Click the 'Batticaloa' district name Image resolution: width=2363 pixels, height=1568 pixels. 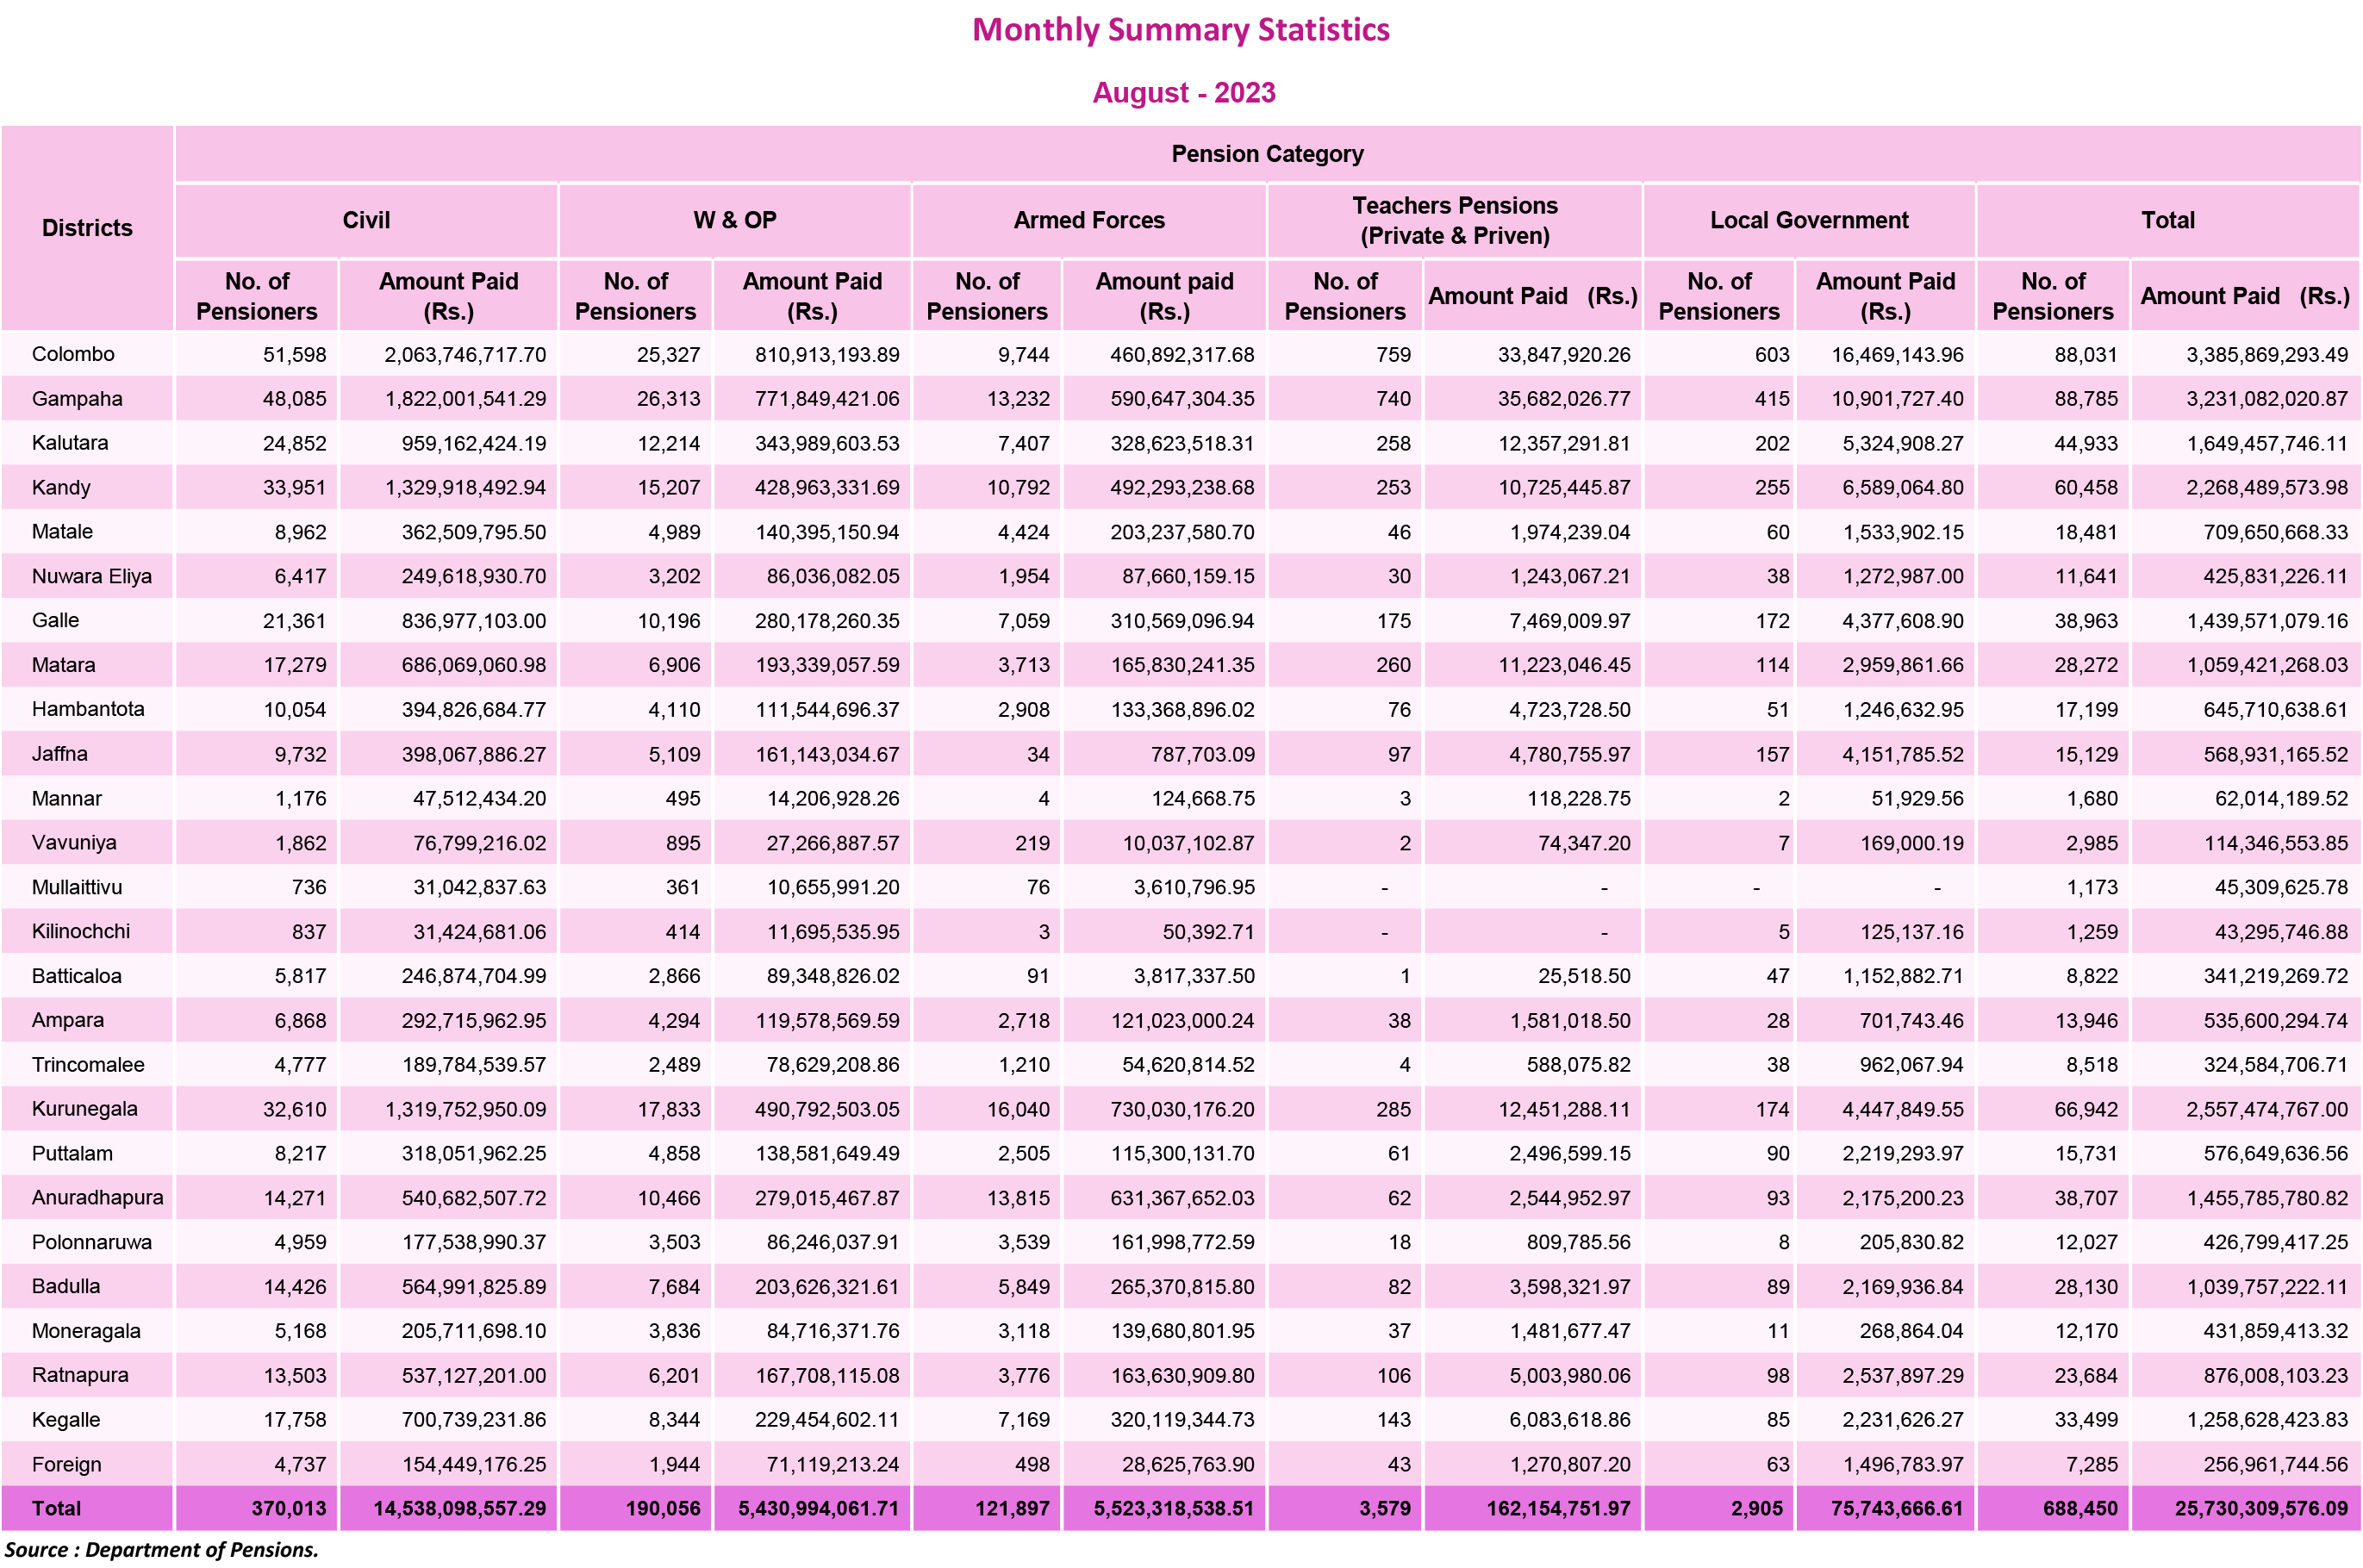(x=77, y=976)
